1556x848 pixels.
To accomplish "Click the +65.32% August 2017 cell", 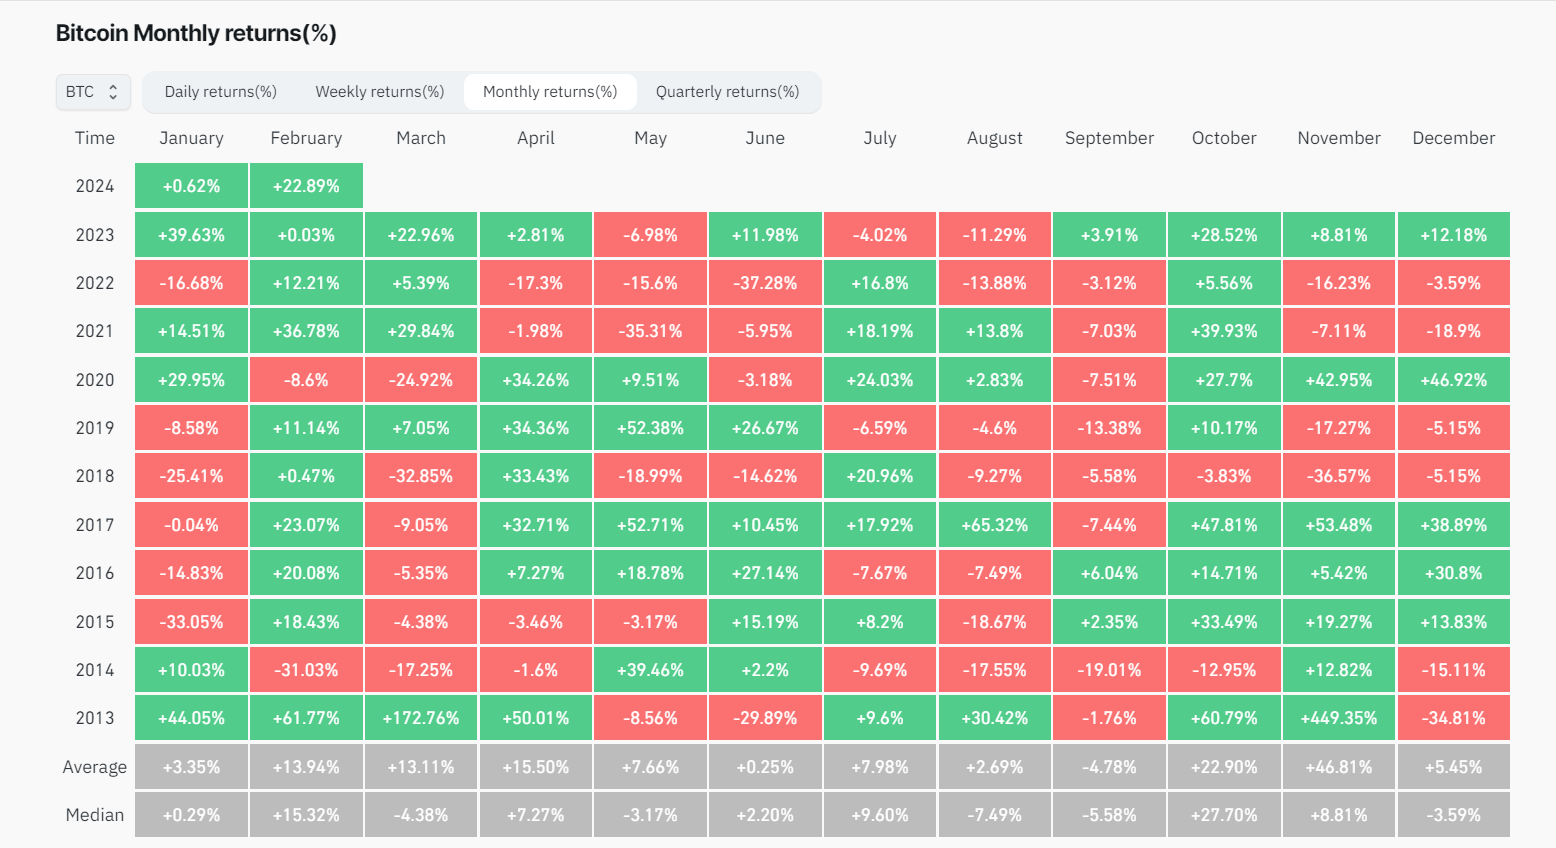I will click(x=994, y=524).
